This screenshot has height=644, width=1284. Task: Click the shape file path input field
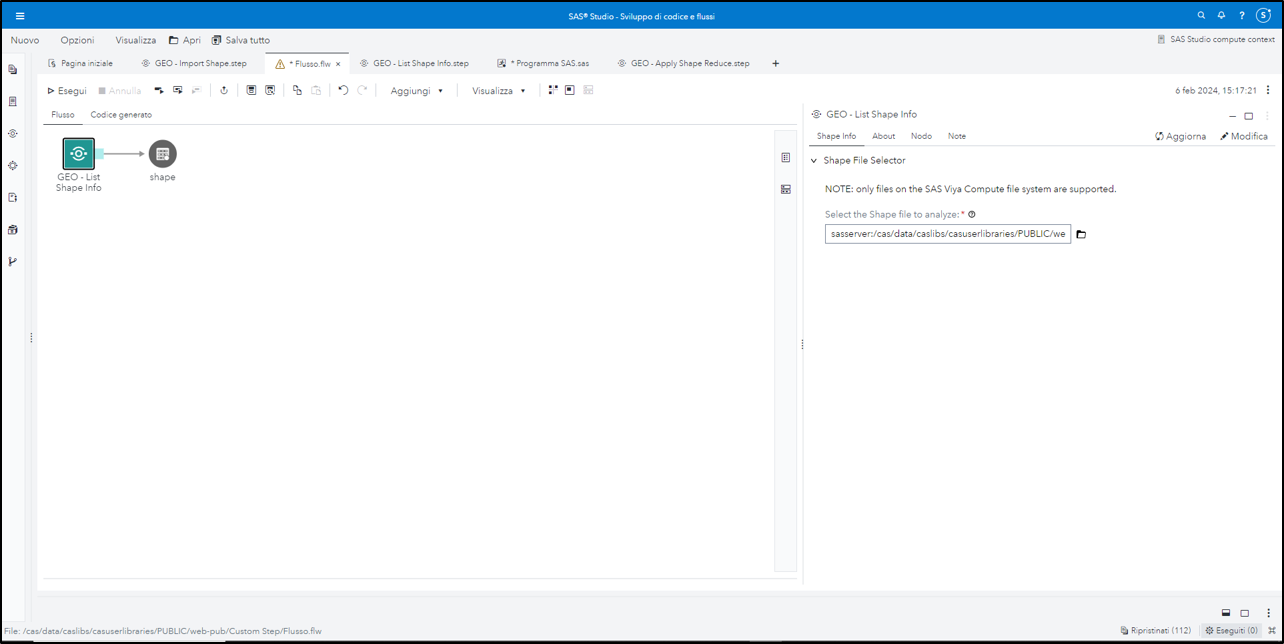tap(948, 234)
